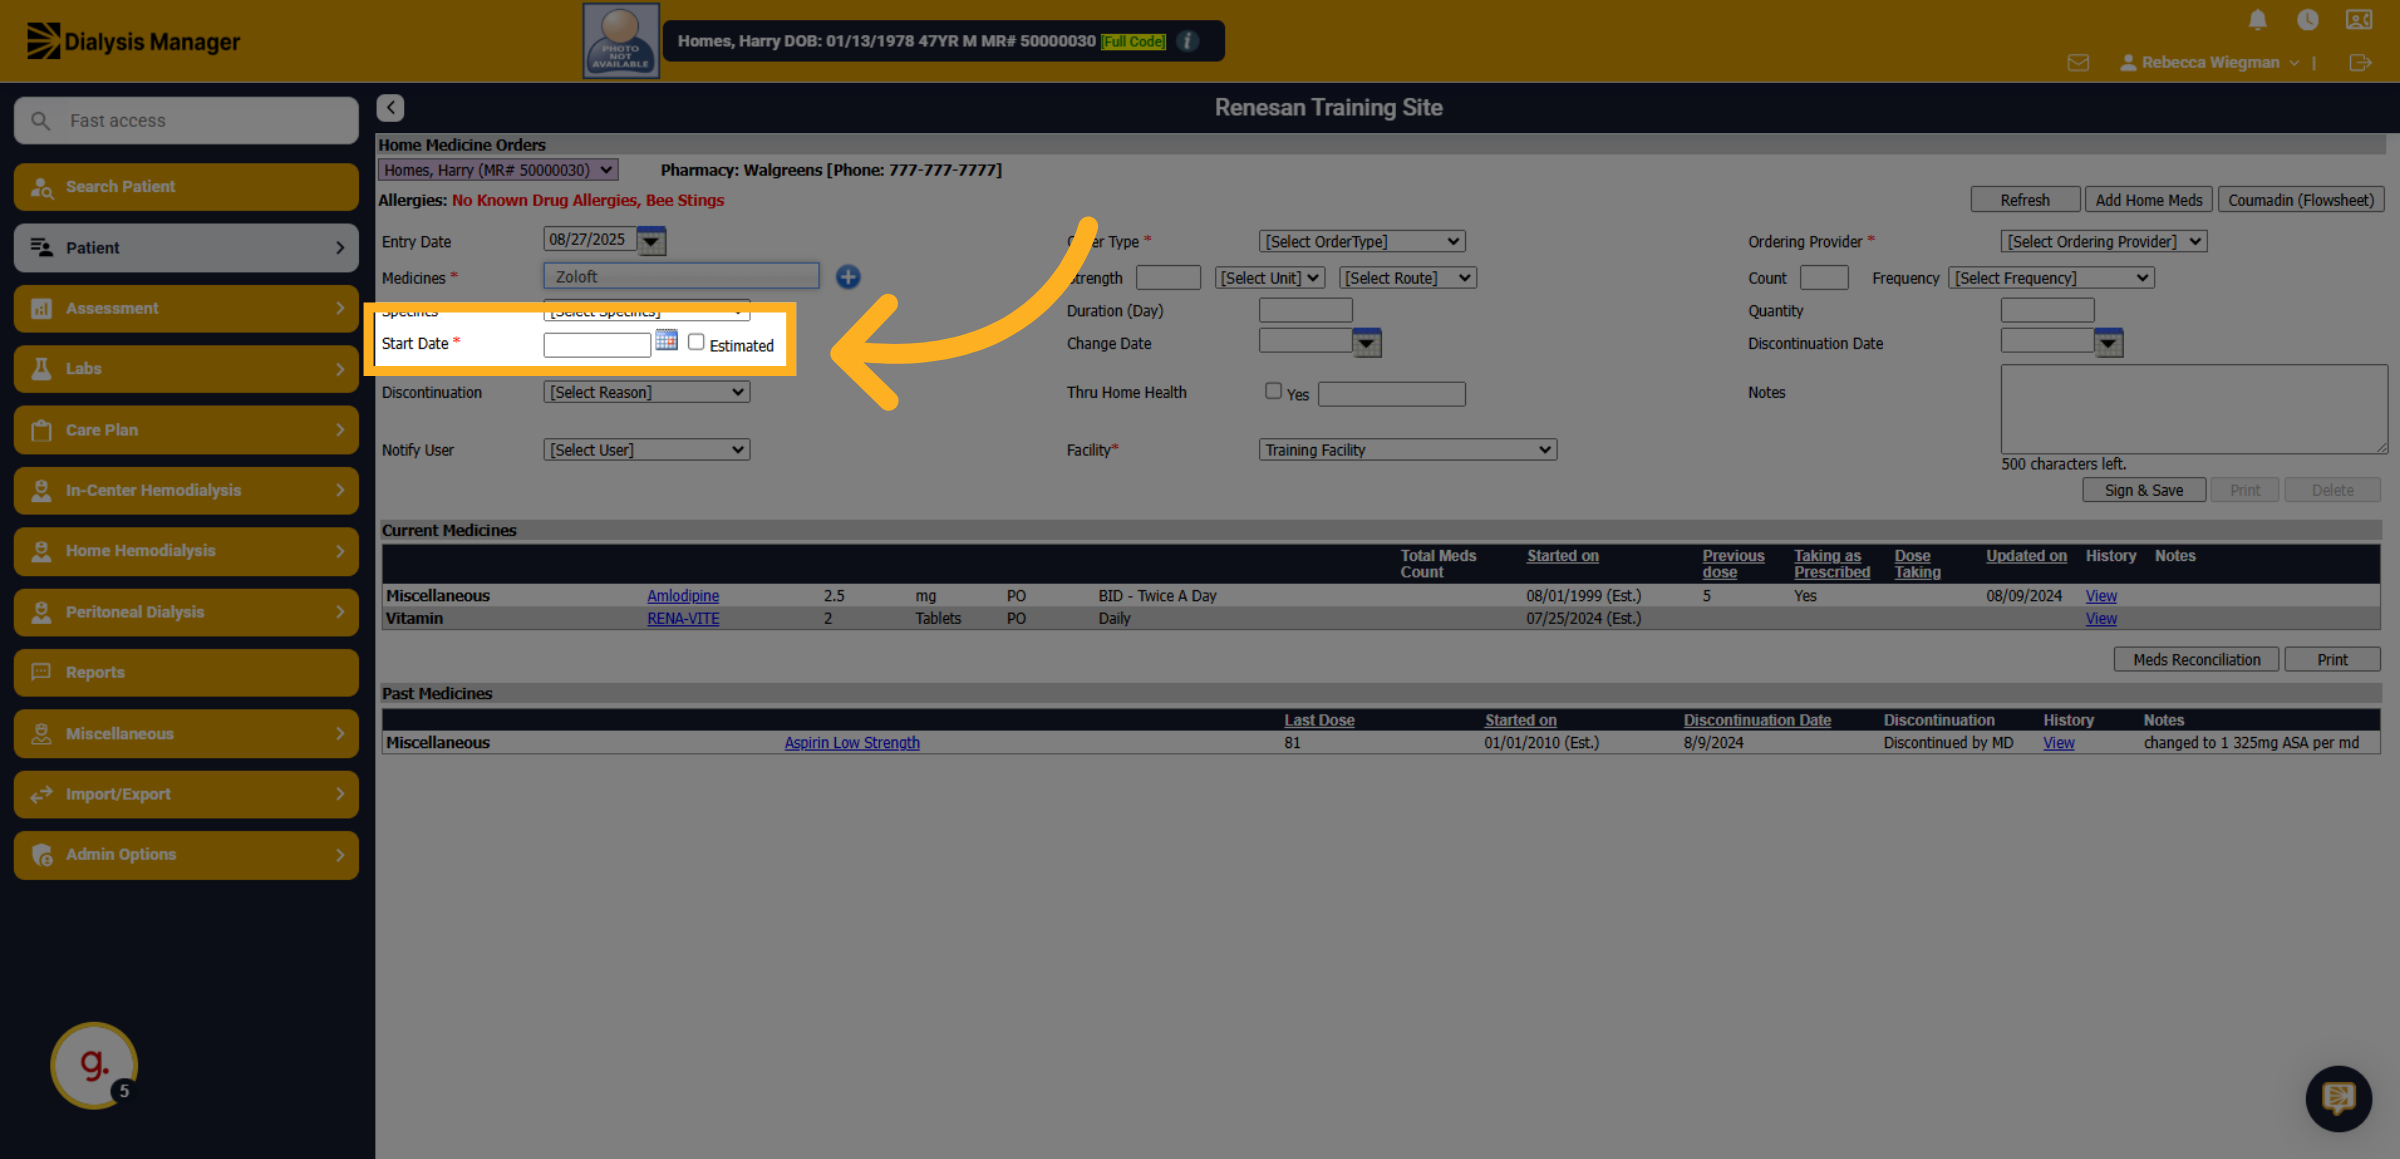Viewport: 2400px width, 1159px height.
Task: Open the Select OrderType dropdown
Action: [1362, 241]
